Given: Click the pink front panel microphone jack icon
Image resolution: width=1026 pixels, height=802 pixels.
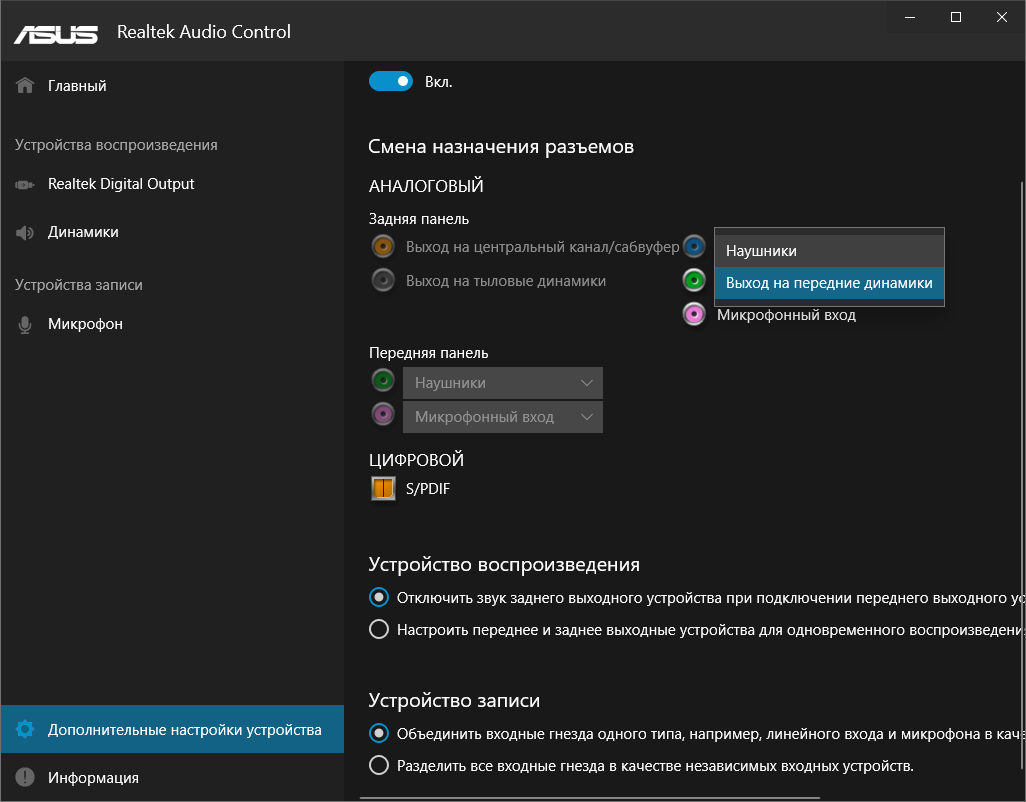Looking at the screenshot, I should [382, 414].
